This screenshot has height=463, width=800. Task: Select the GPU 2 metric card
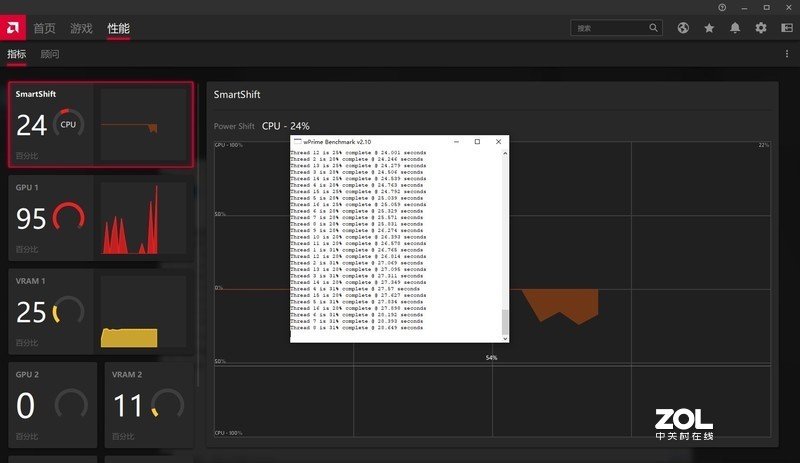pos(53,405)
